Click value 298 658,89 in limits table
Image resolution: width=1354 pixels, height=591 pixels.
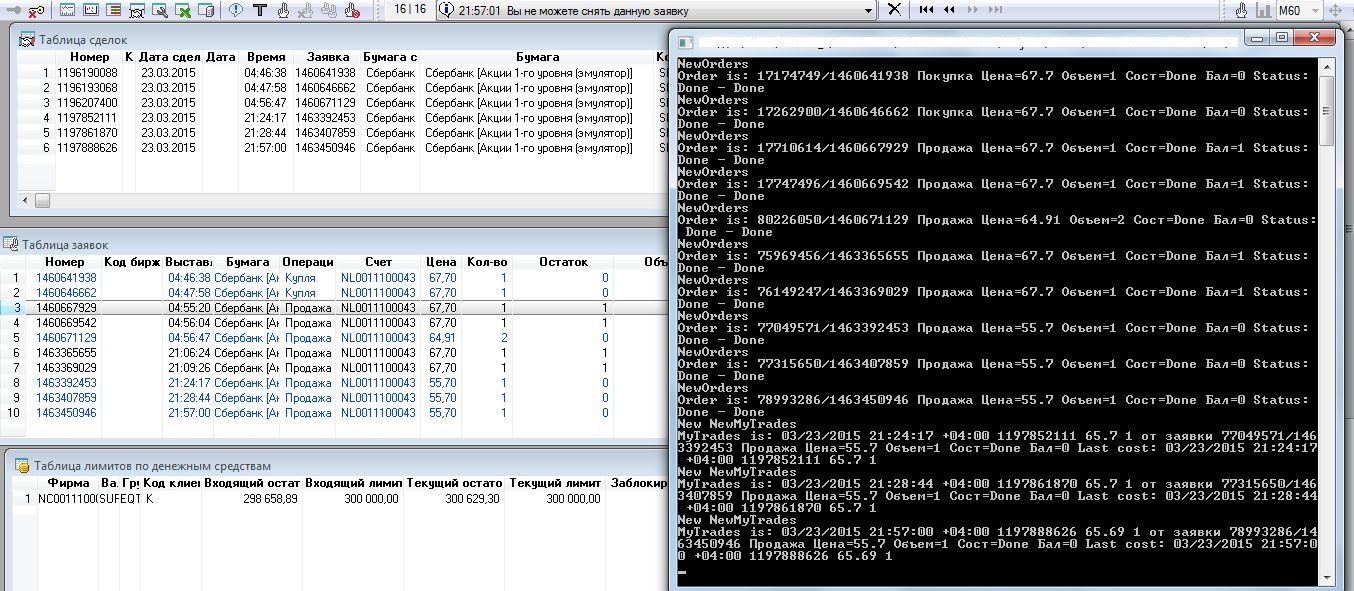tap(270, 498)
